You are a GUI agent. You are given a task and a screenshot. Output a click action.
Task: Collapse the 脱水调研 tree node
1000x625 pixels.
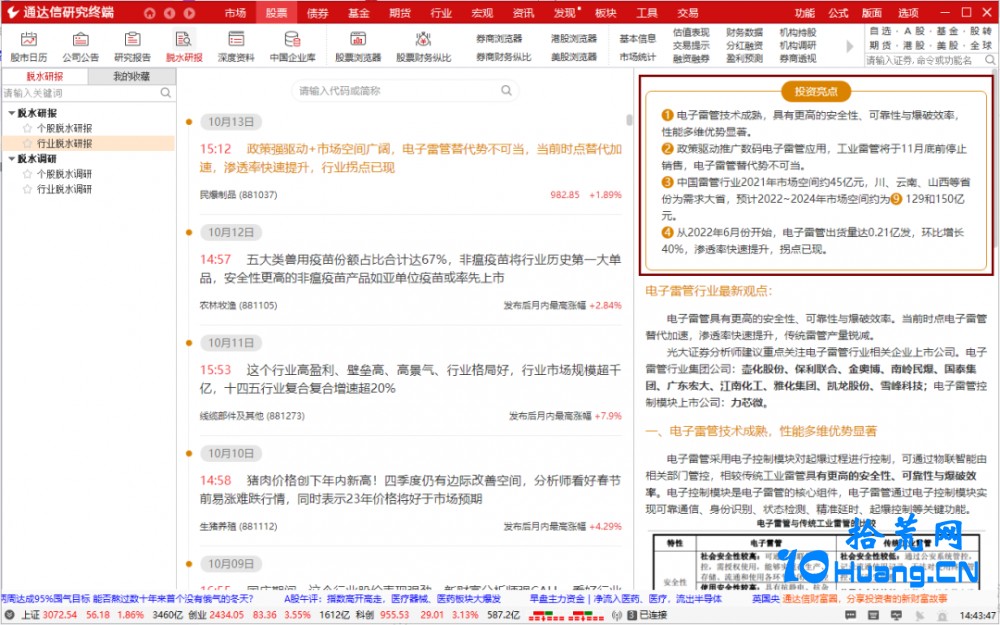(11, 159)
